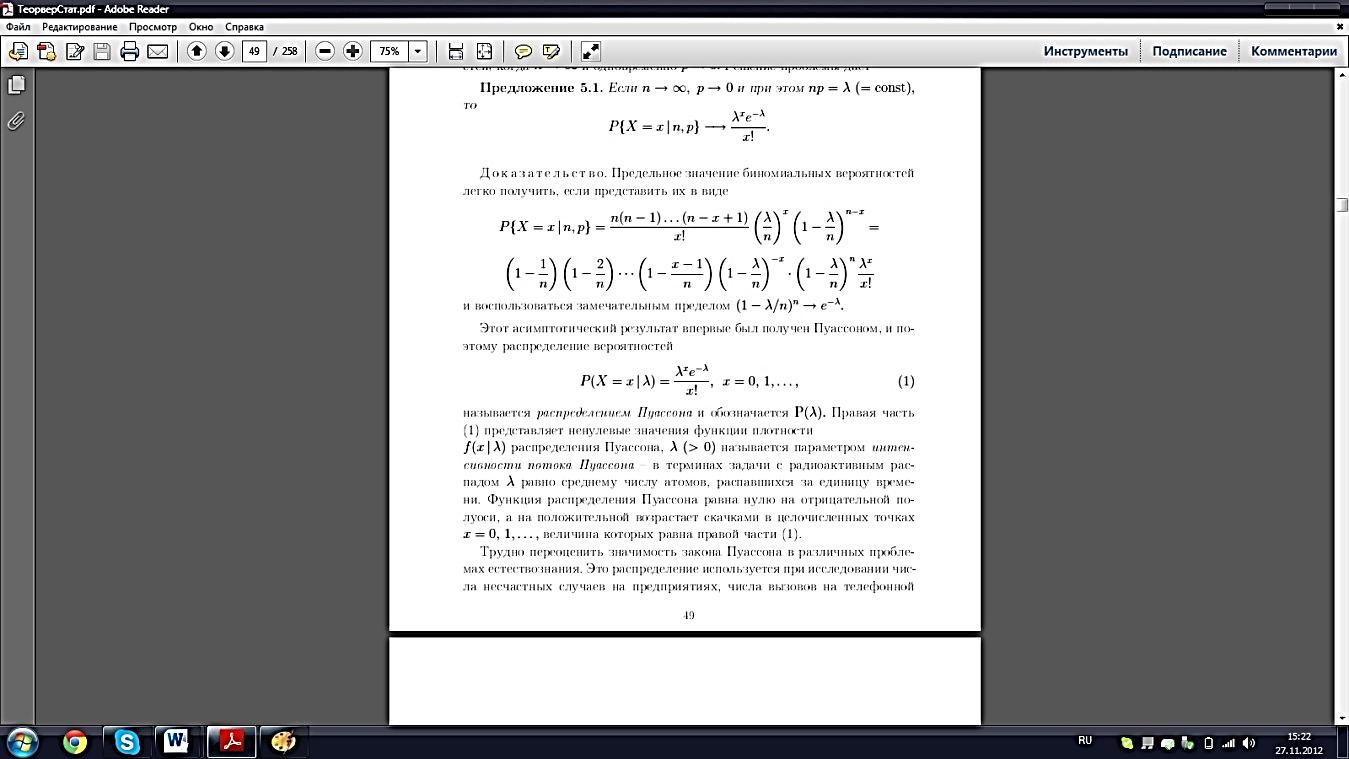Show page thumbnails in left sidebar
The width and height of the screenshot is (1349, 759).
click(16, 86)
